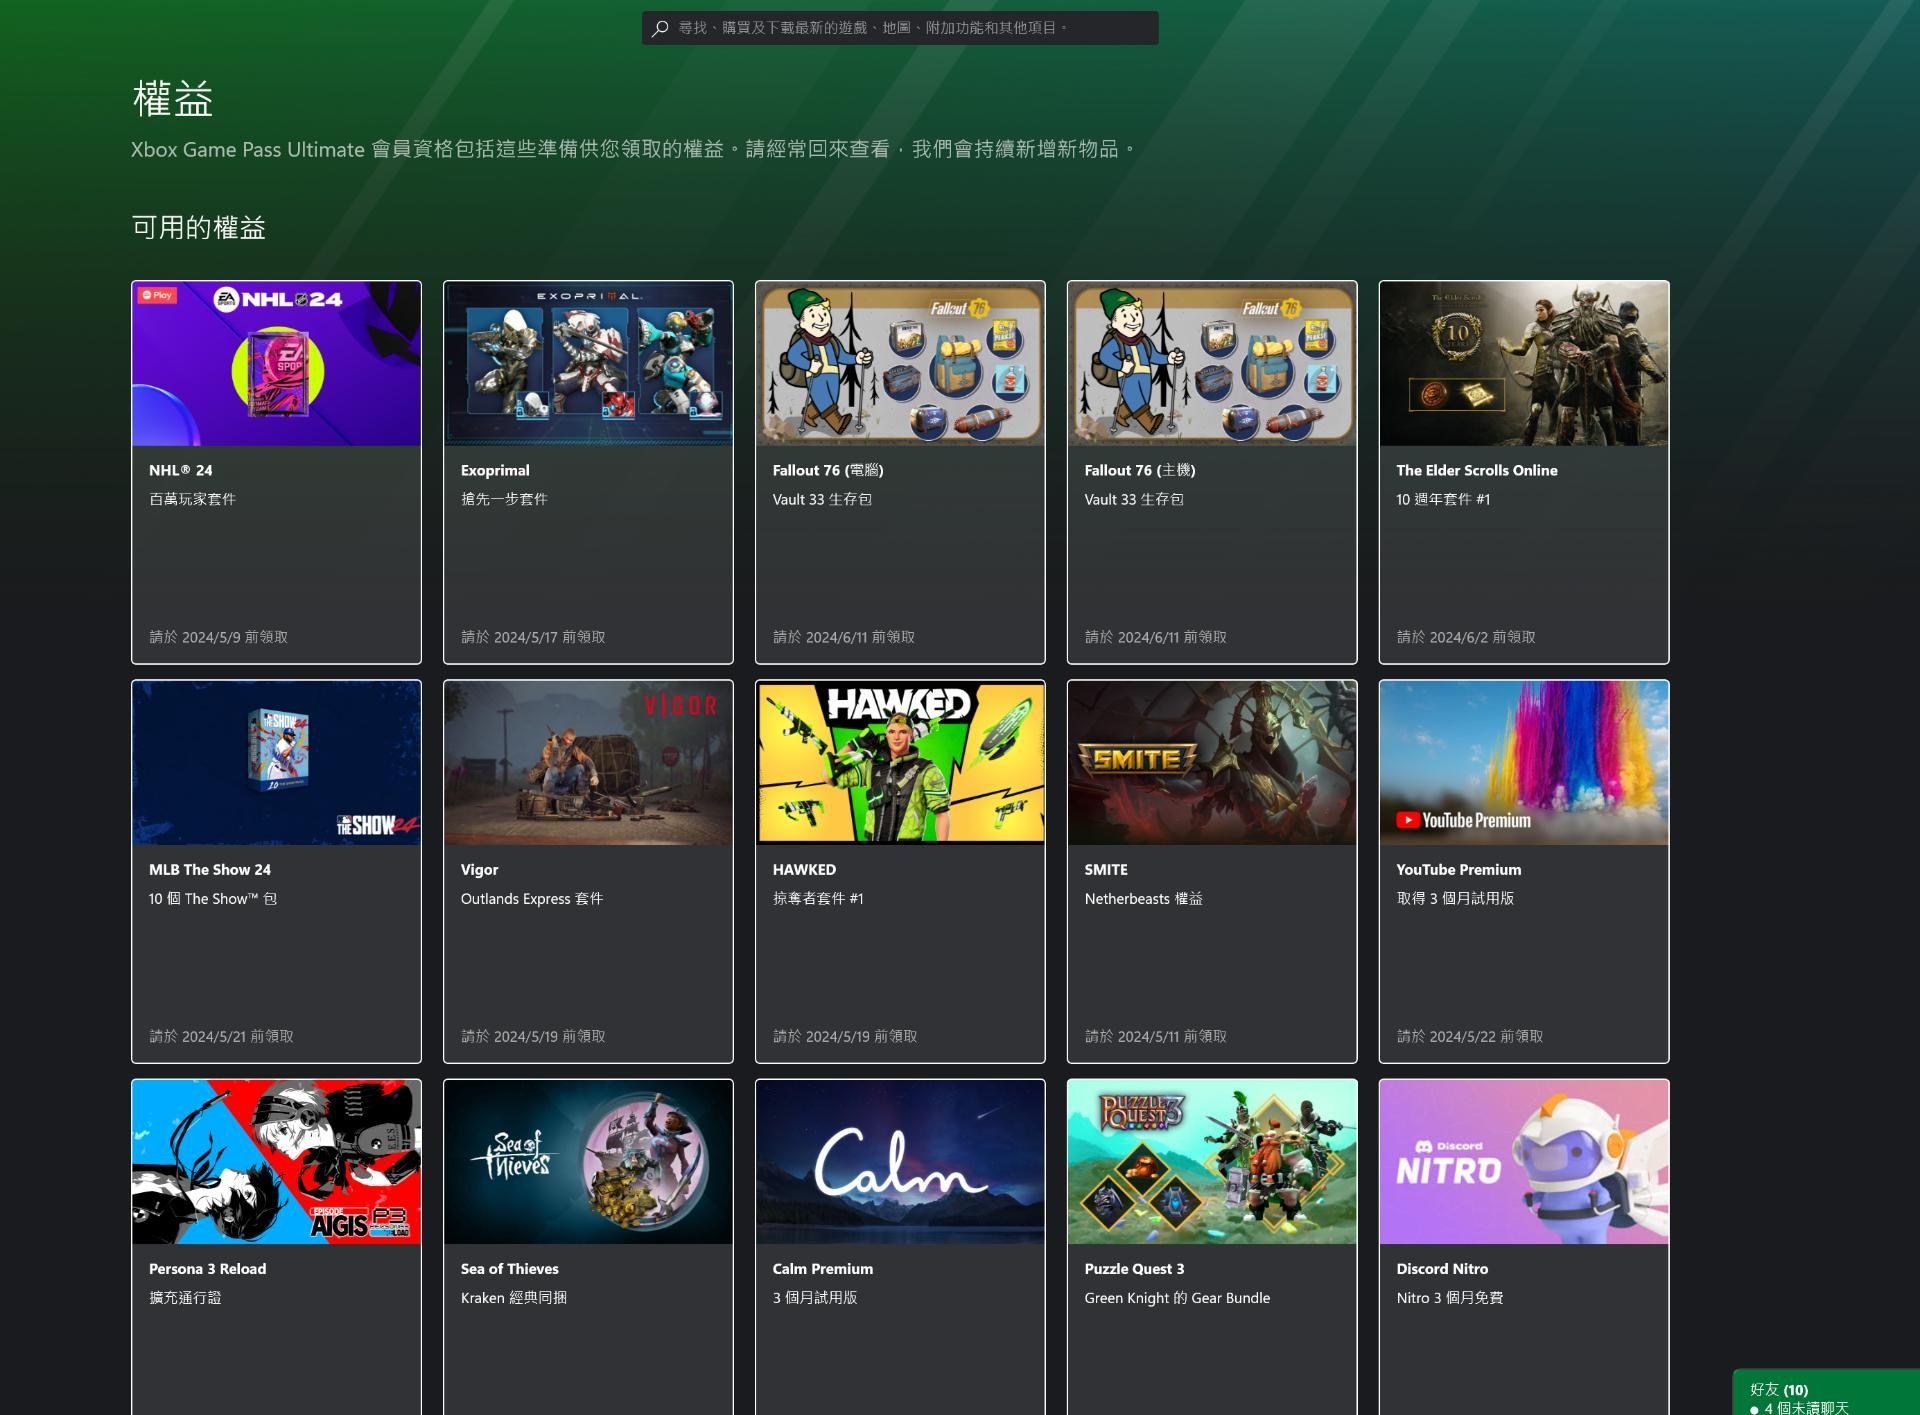Image resolution: width=1920 pixels, height=1415 pixels.
Task: Select the Puzzle Quest 3 perk image
Action: [1212, 1161]
